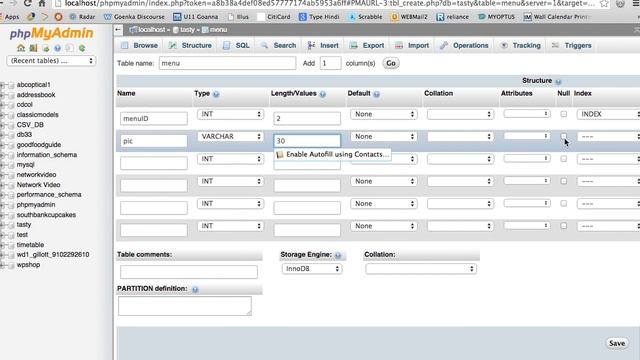Click the Storage Engine help icon

point(338,255)
